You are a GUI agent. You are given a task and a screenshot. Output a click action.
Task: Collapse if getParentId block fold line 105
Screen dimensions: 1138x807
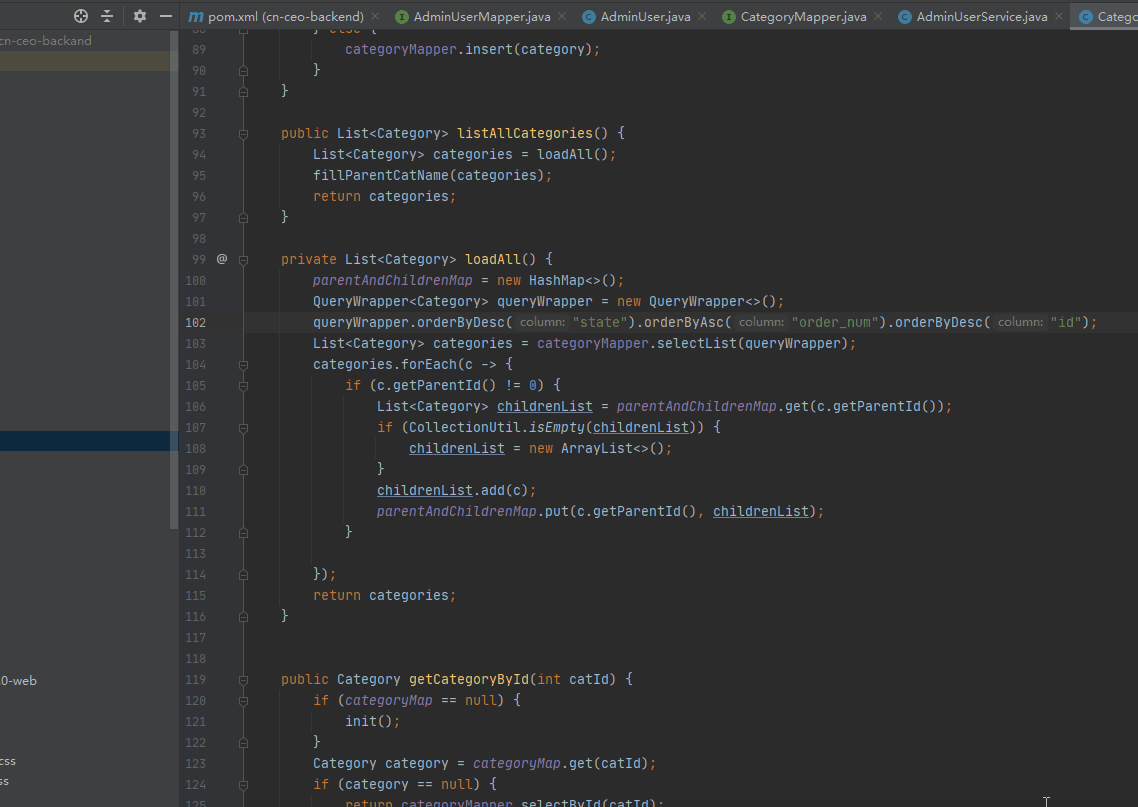(243, 386)
